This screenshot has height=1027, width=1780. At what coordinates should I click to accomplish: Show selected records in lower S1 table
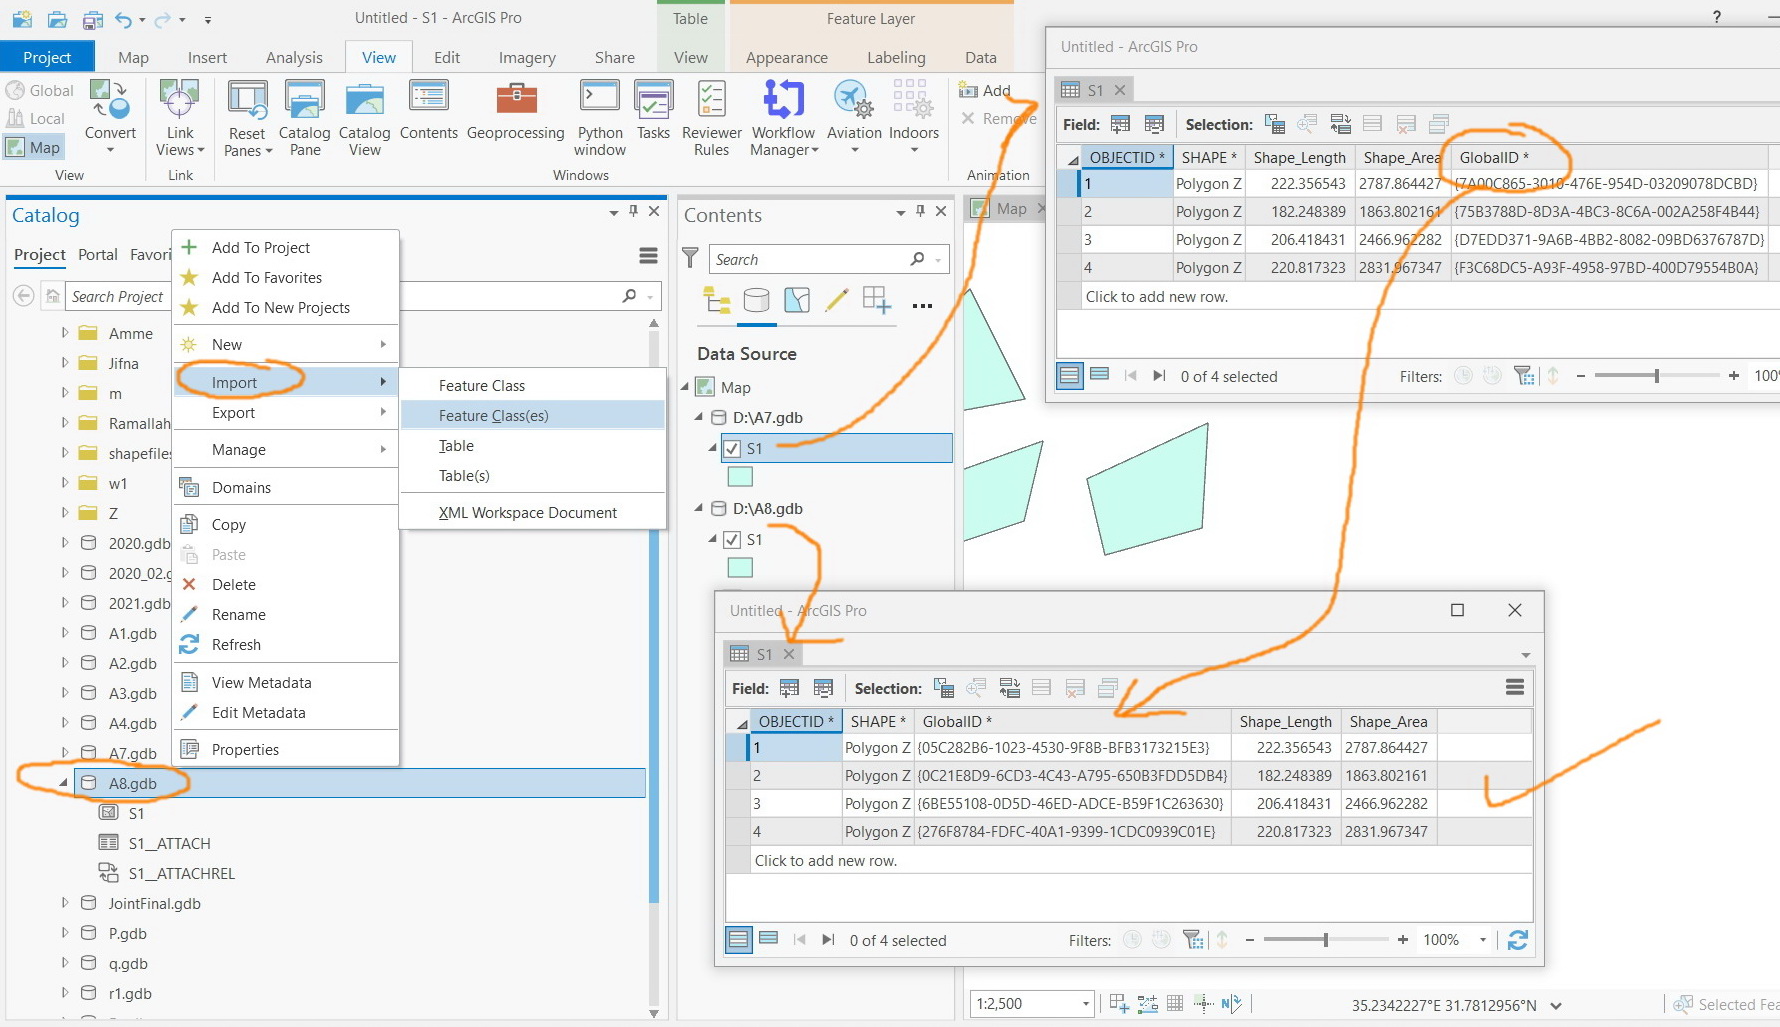[769, 938]
